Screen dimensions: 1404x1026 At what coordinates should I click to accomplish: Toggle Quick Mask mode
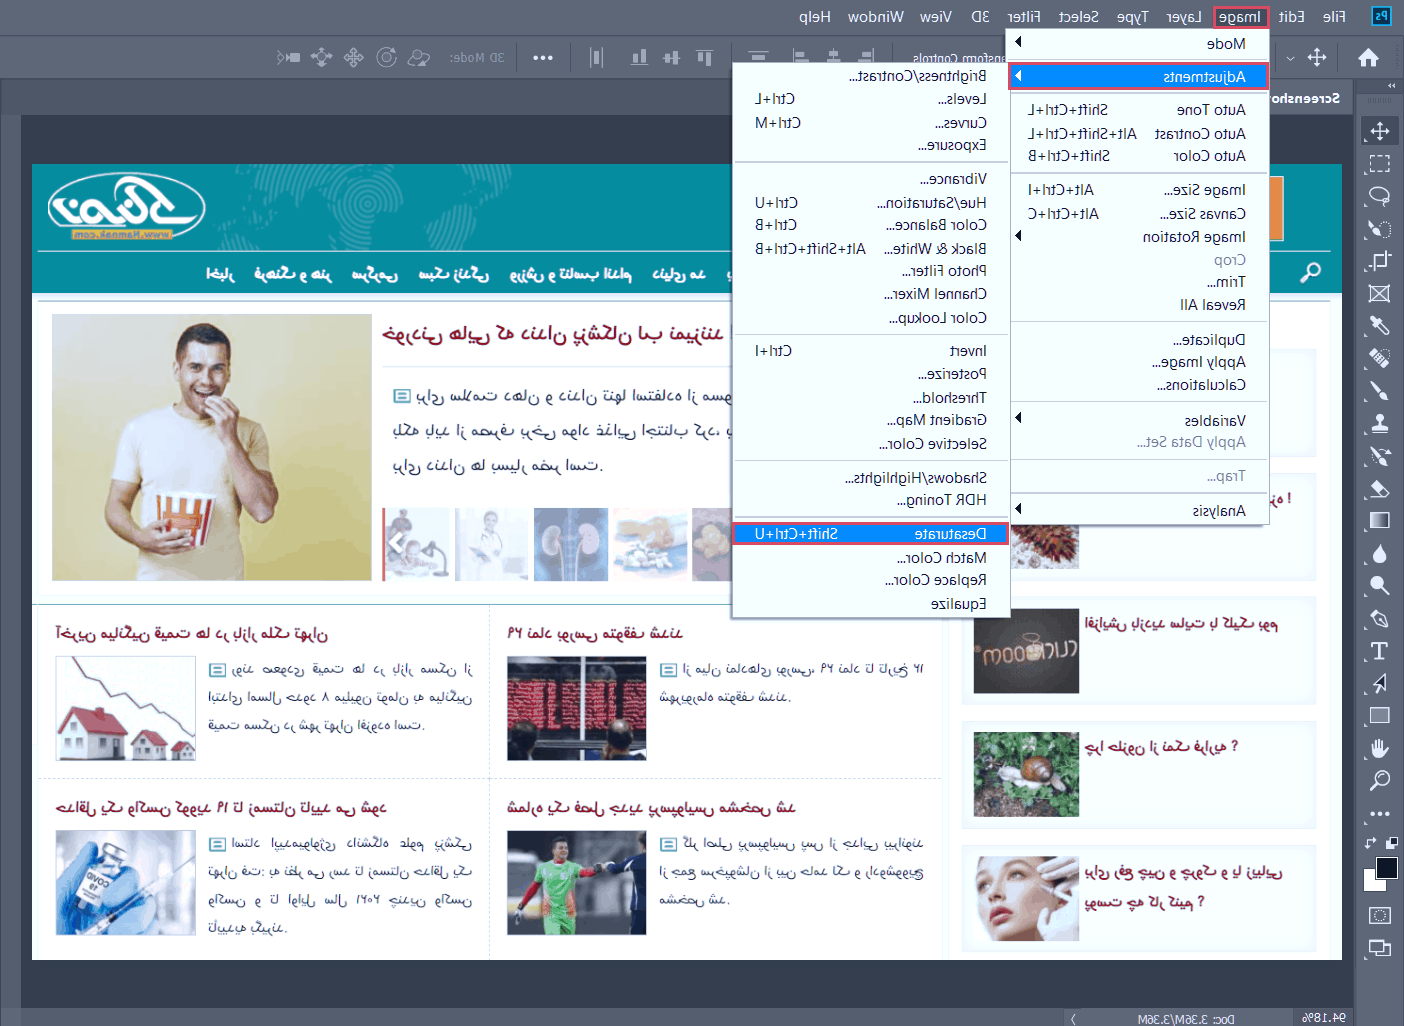1379,915
